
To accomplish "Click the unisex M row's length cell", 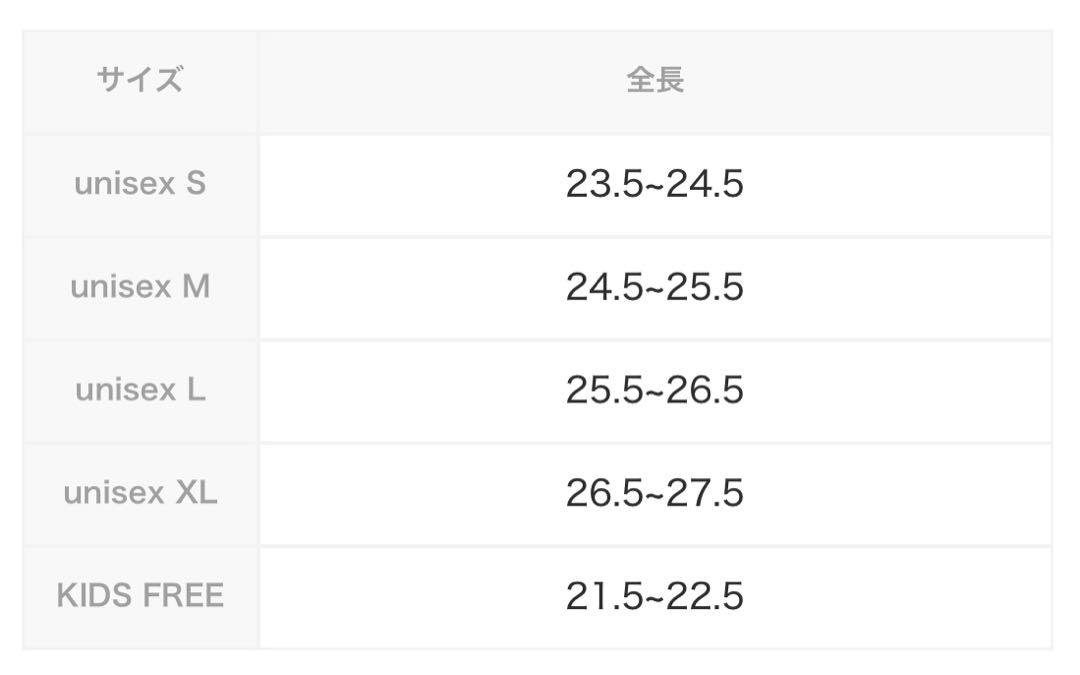I will coord(655,289).
